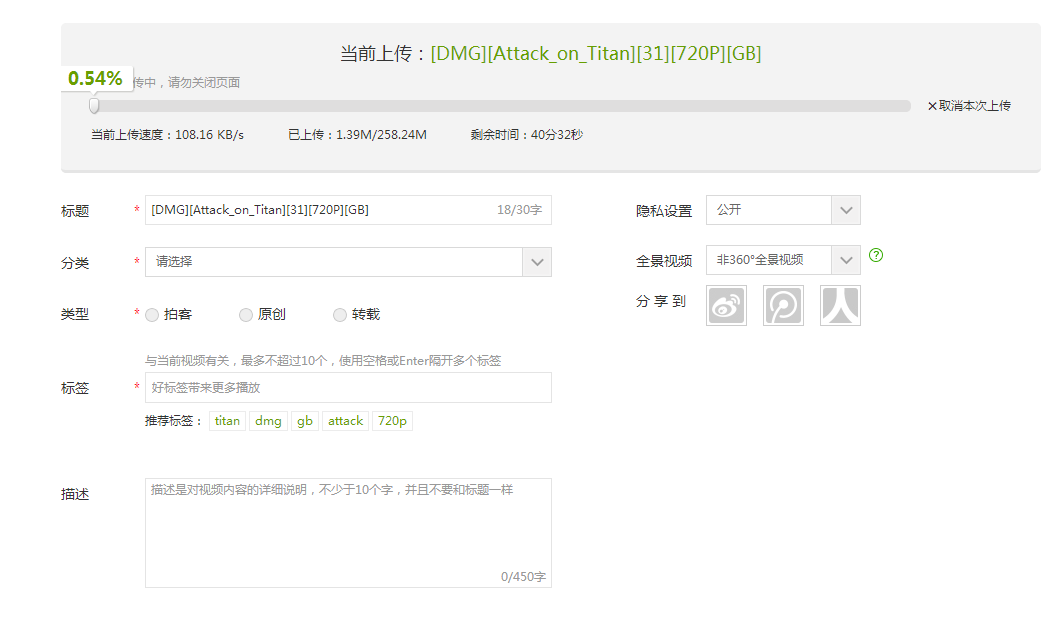Add the recommended tag titan

(227, 421)
